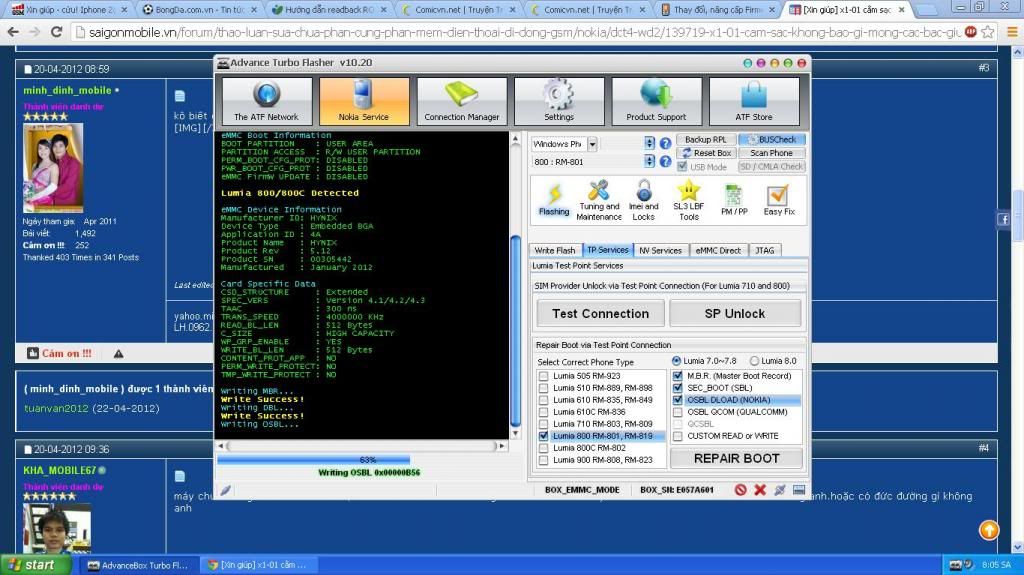Open SL3 LBF Tools star icon
The width and height of the screenshot is (1024, 575).
click(x=688, y=200)
